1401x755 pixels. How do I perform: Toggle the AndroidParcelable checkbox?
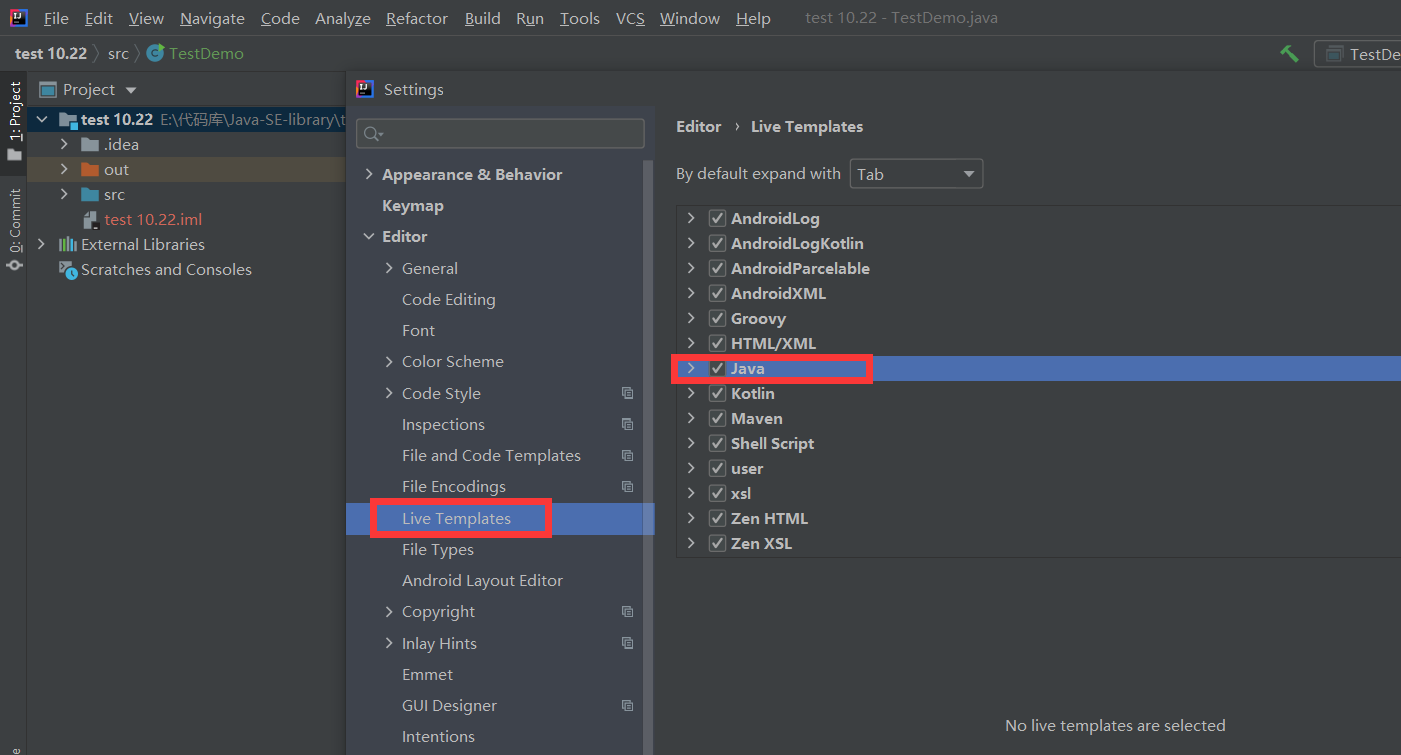point(717,268)
